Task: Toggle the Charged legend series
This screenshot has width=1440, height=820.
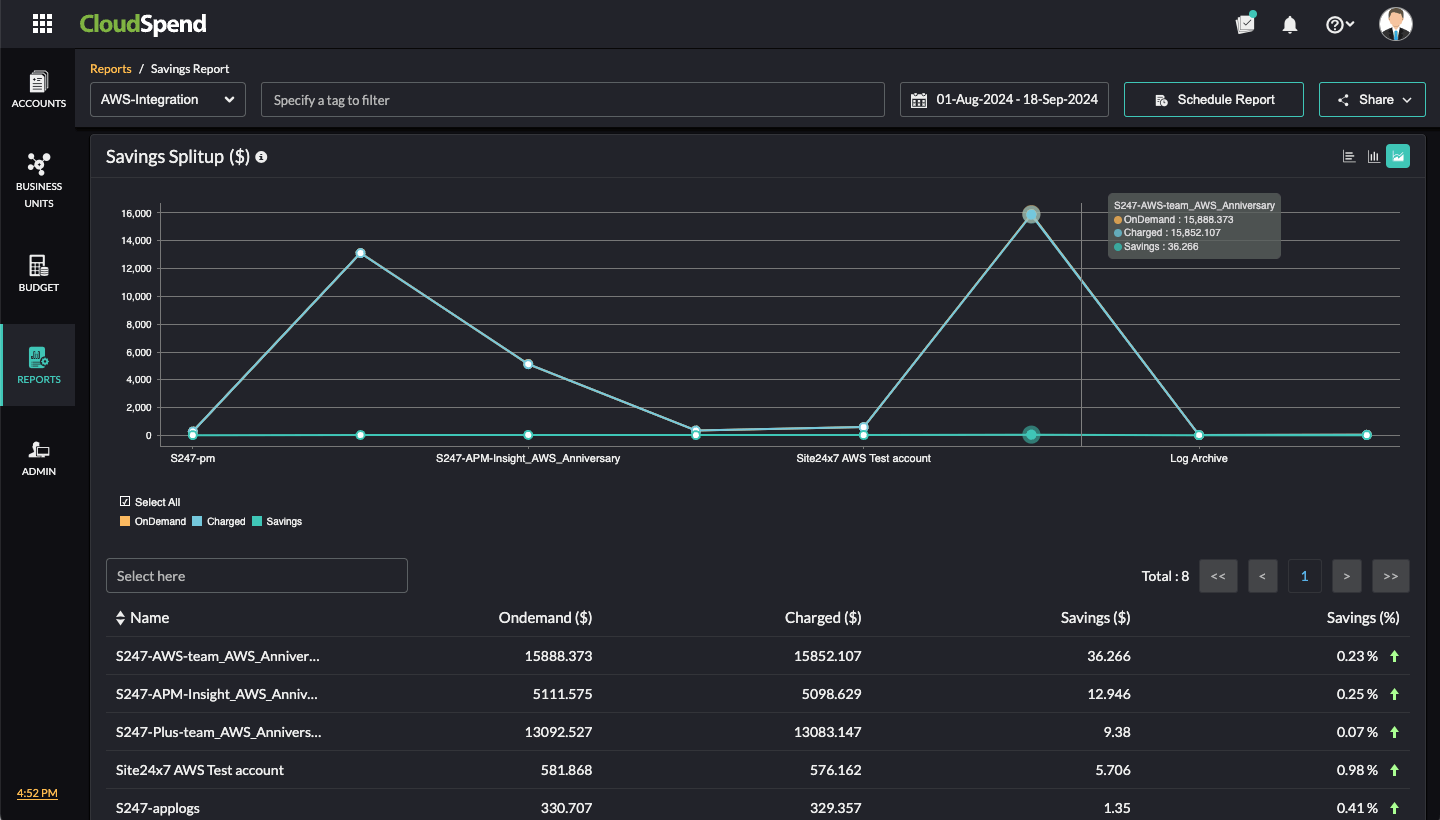Action: 219,522
